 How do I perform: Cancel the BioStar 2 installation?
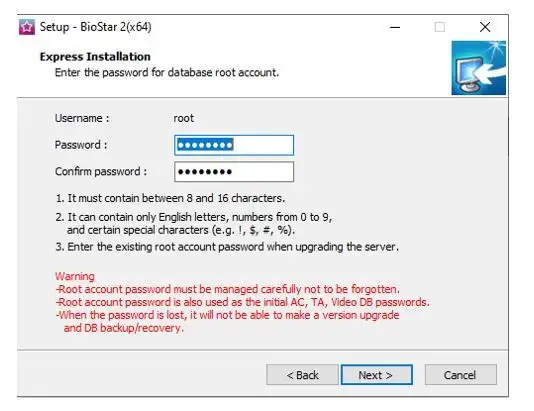pos(460,375)
